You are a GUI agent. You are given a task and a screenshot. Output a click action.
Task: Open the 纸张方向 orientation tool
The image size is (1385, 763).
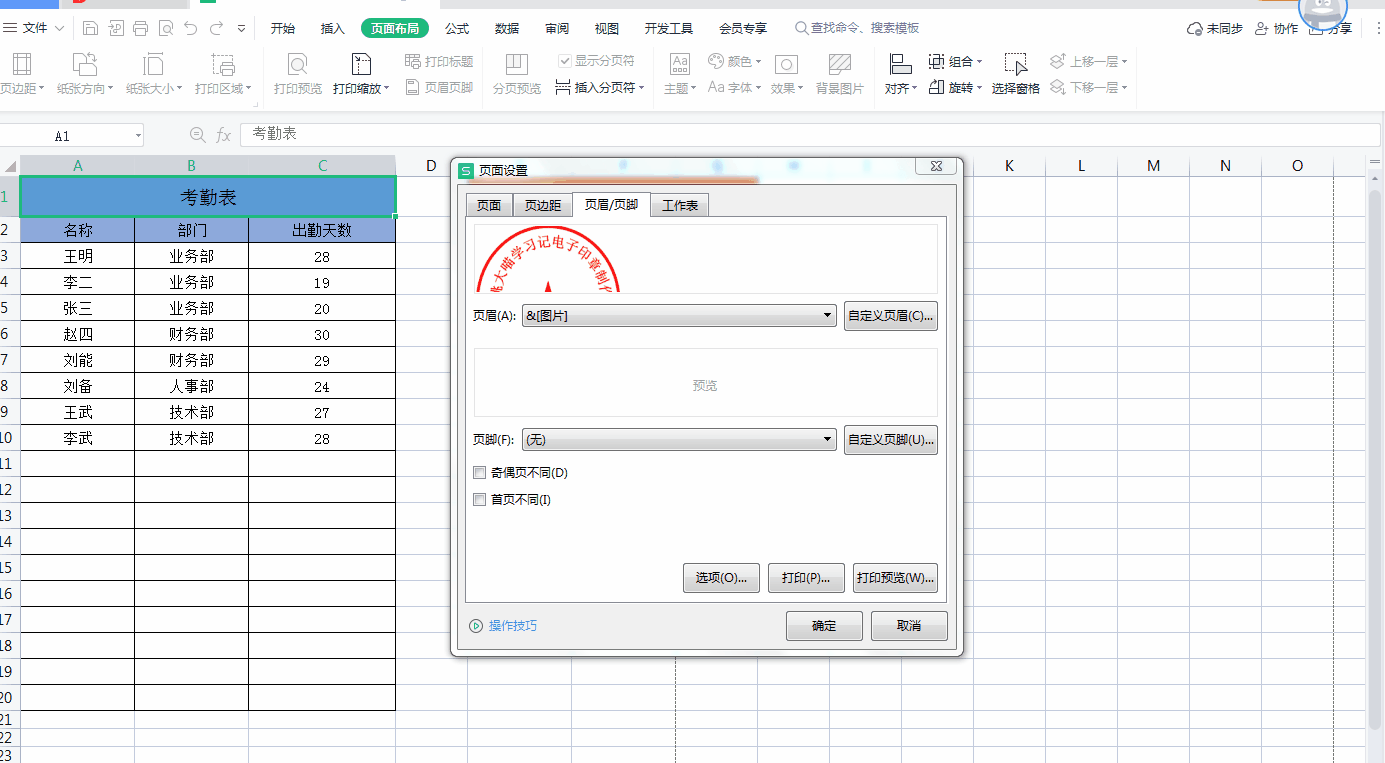85,75
